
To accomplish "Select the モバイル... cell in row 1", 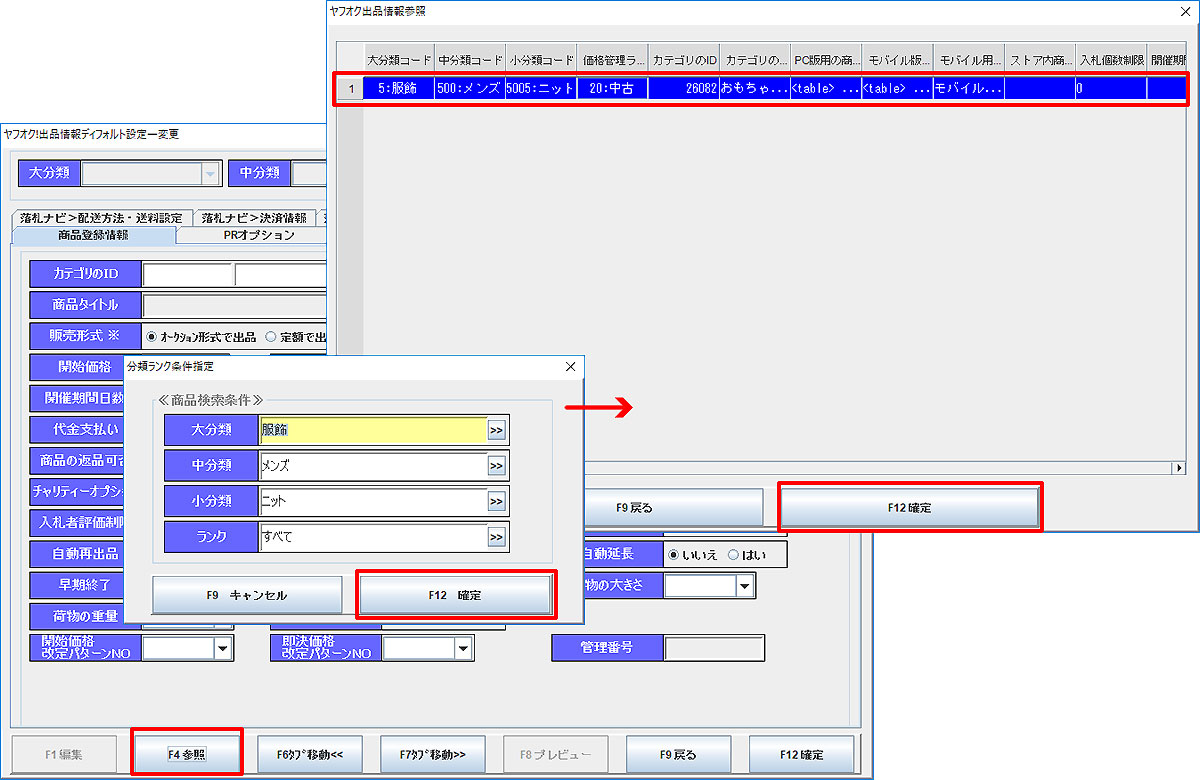I will coord(968,88).
